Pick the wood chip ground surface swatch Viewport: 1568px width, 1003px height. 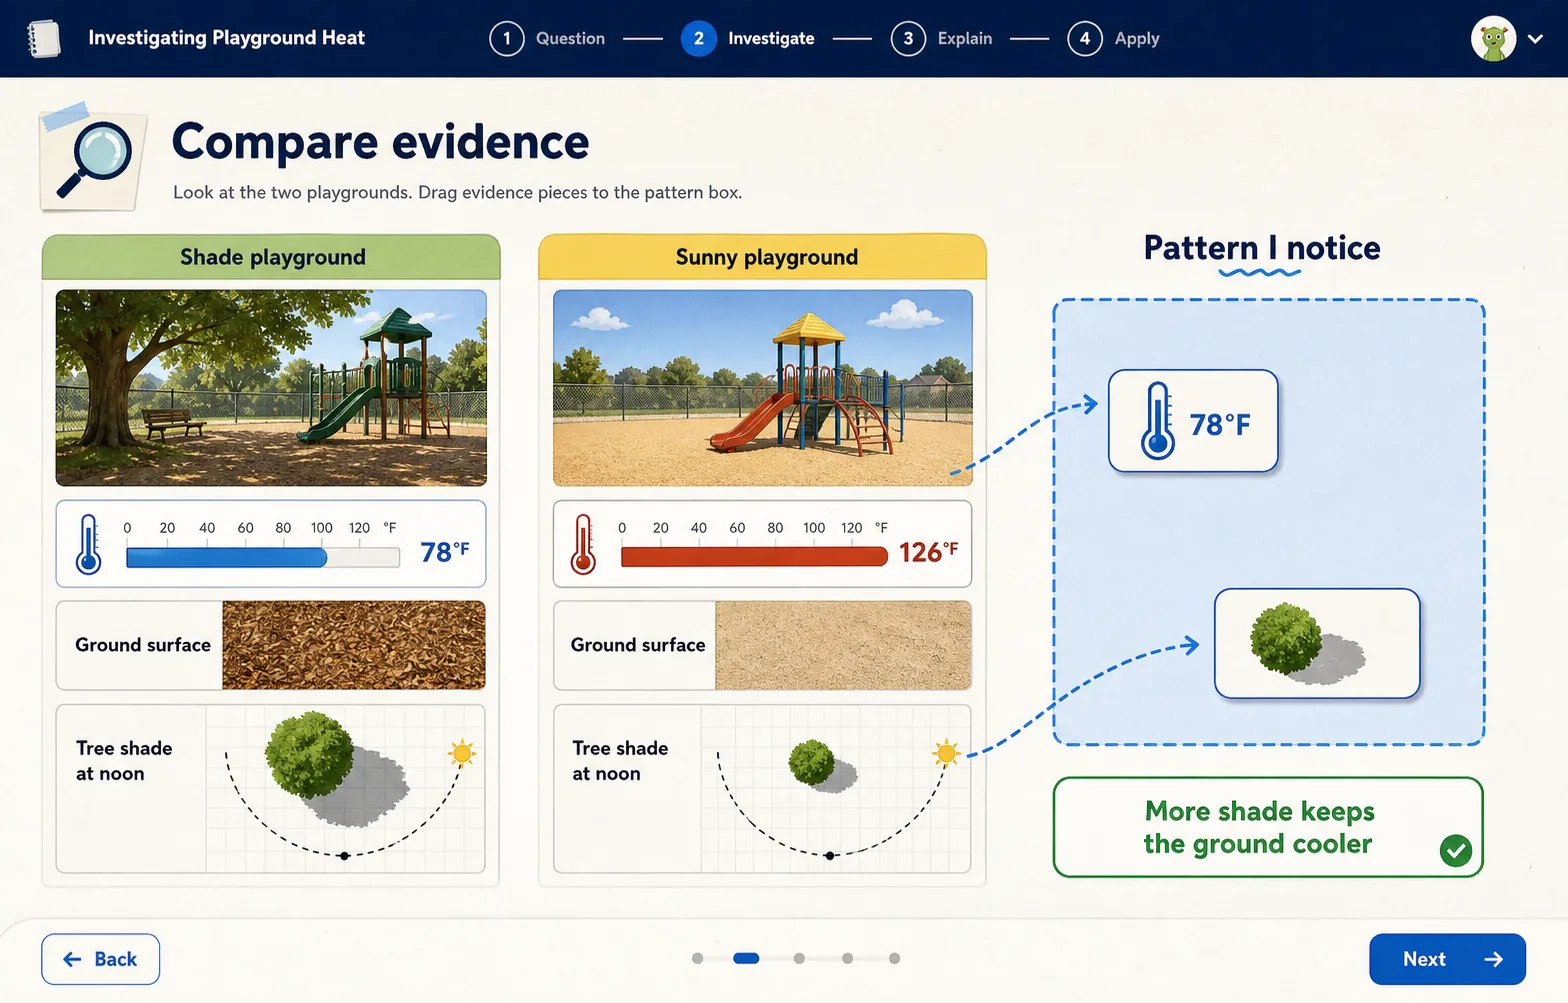click(354, 645)
